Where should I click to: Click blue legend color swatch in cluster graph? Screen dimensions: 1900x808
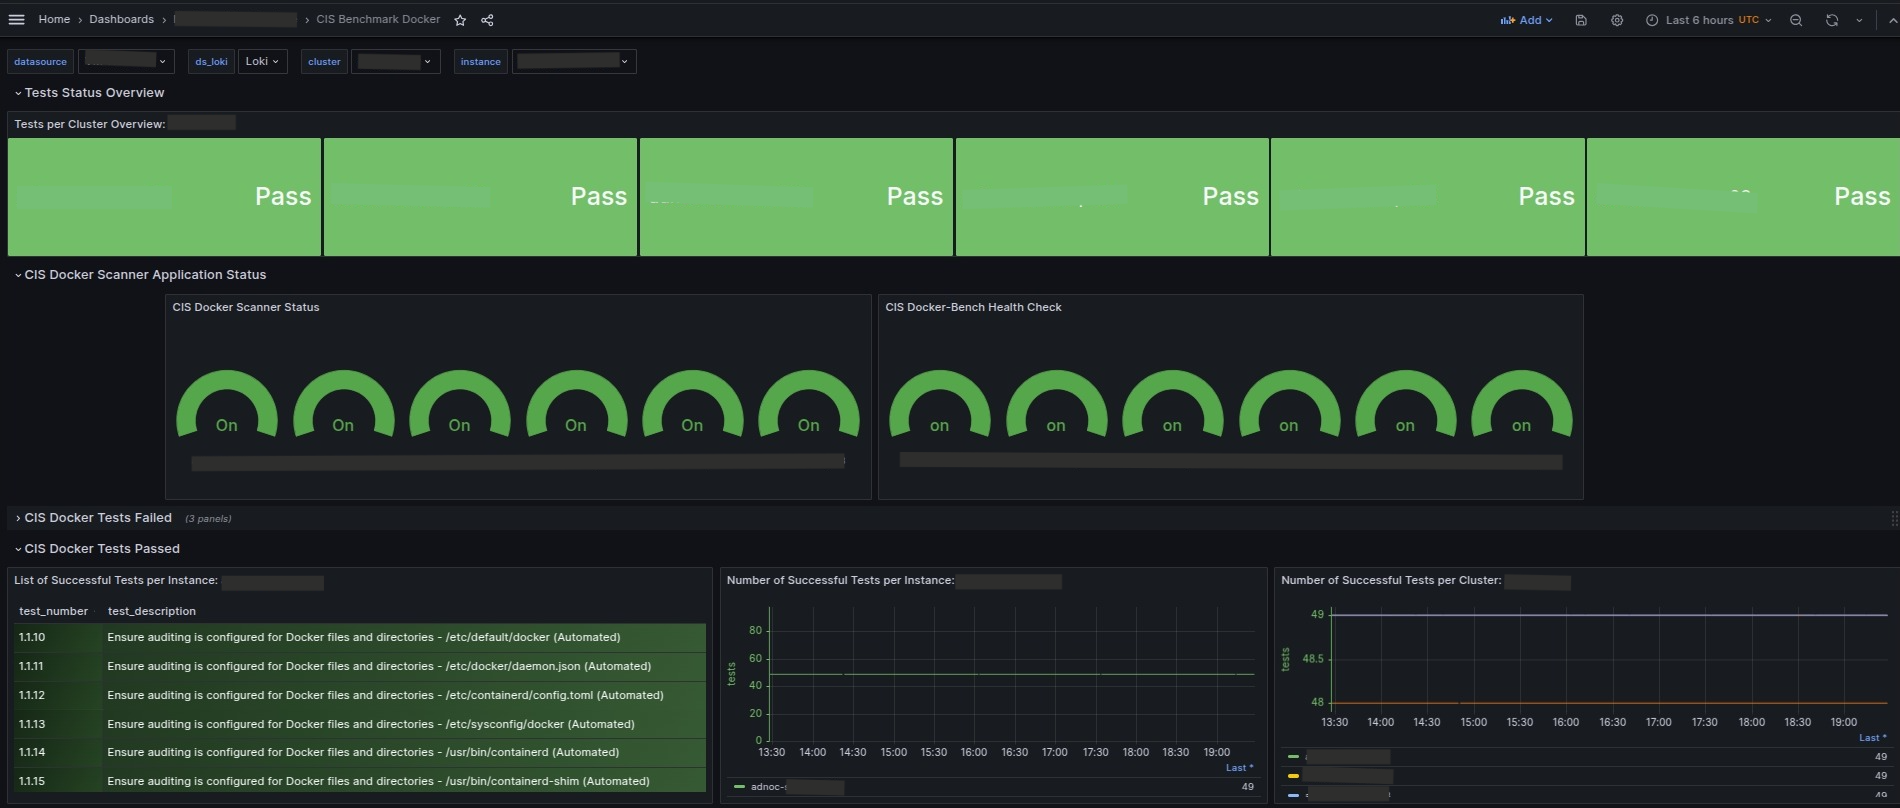coord(1293,795)
